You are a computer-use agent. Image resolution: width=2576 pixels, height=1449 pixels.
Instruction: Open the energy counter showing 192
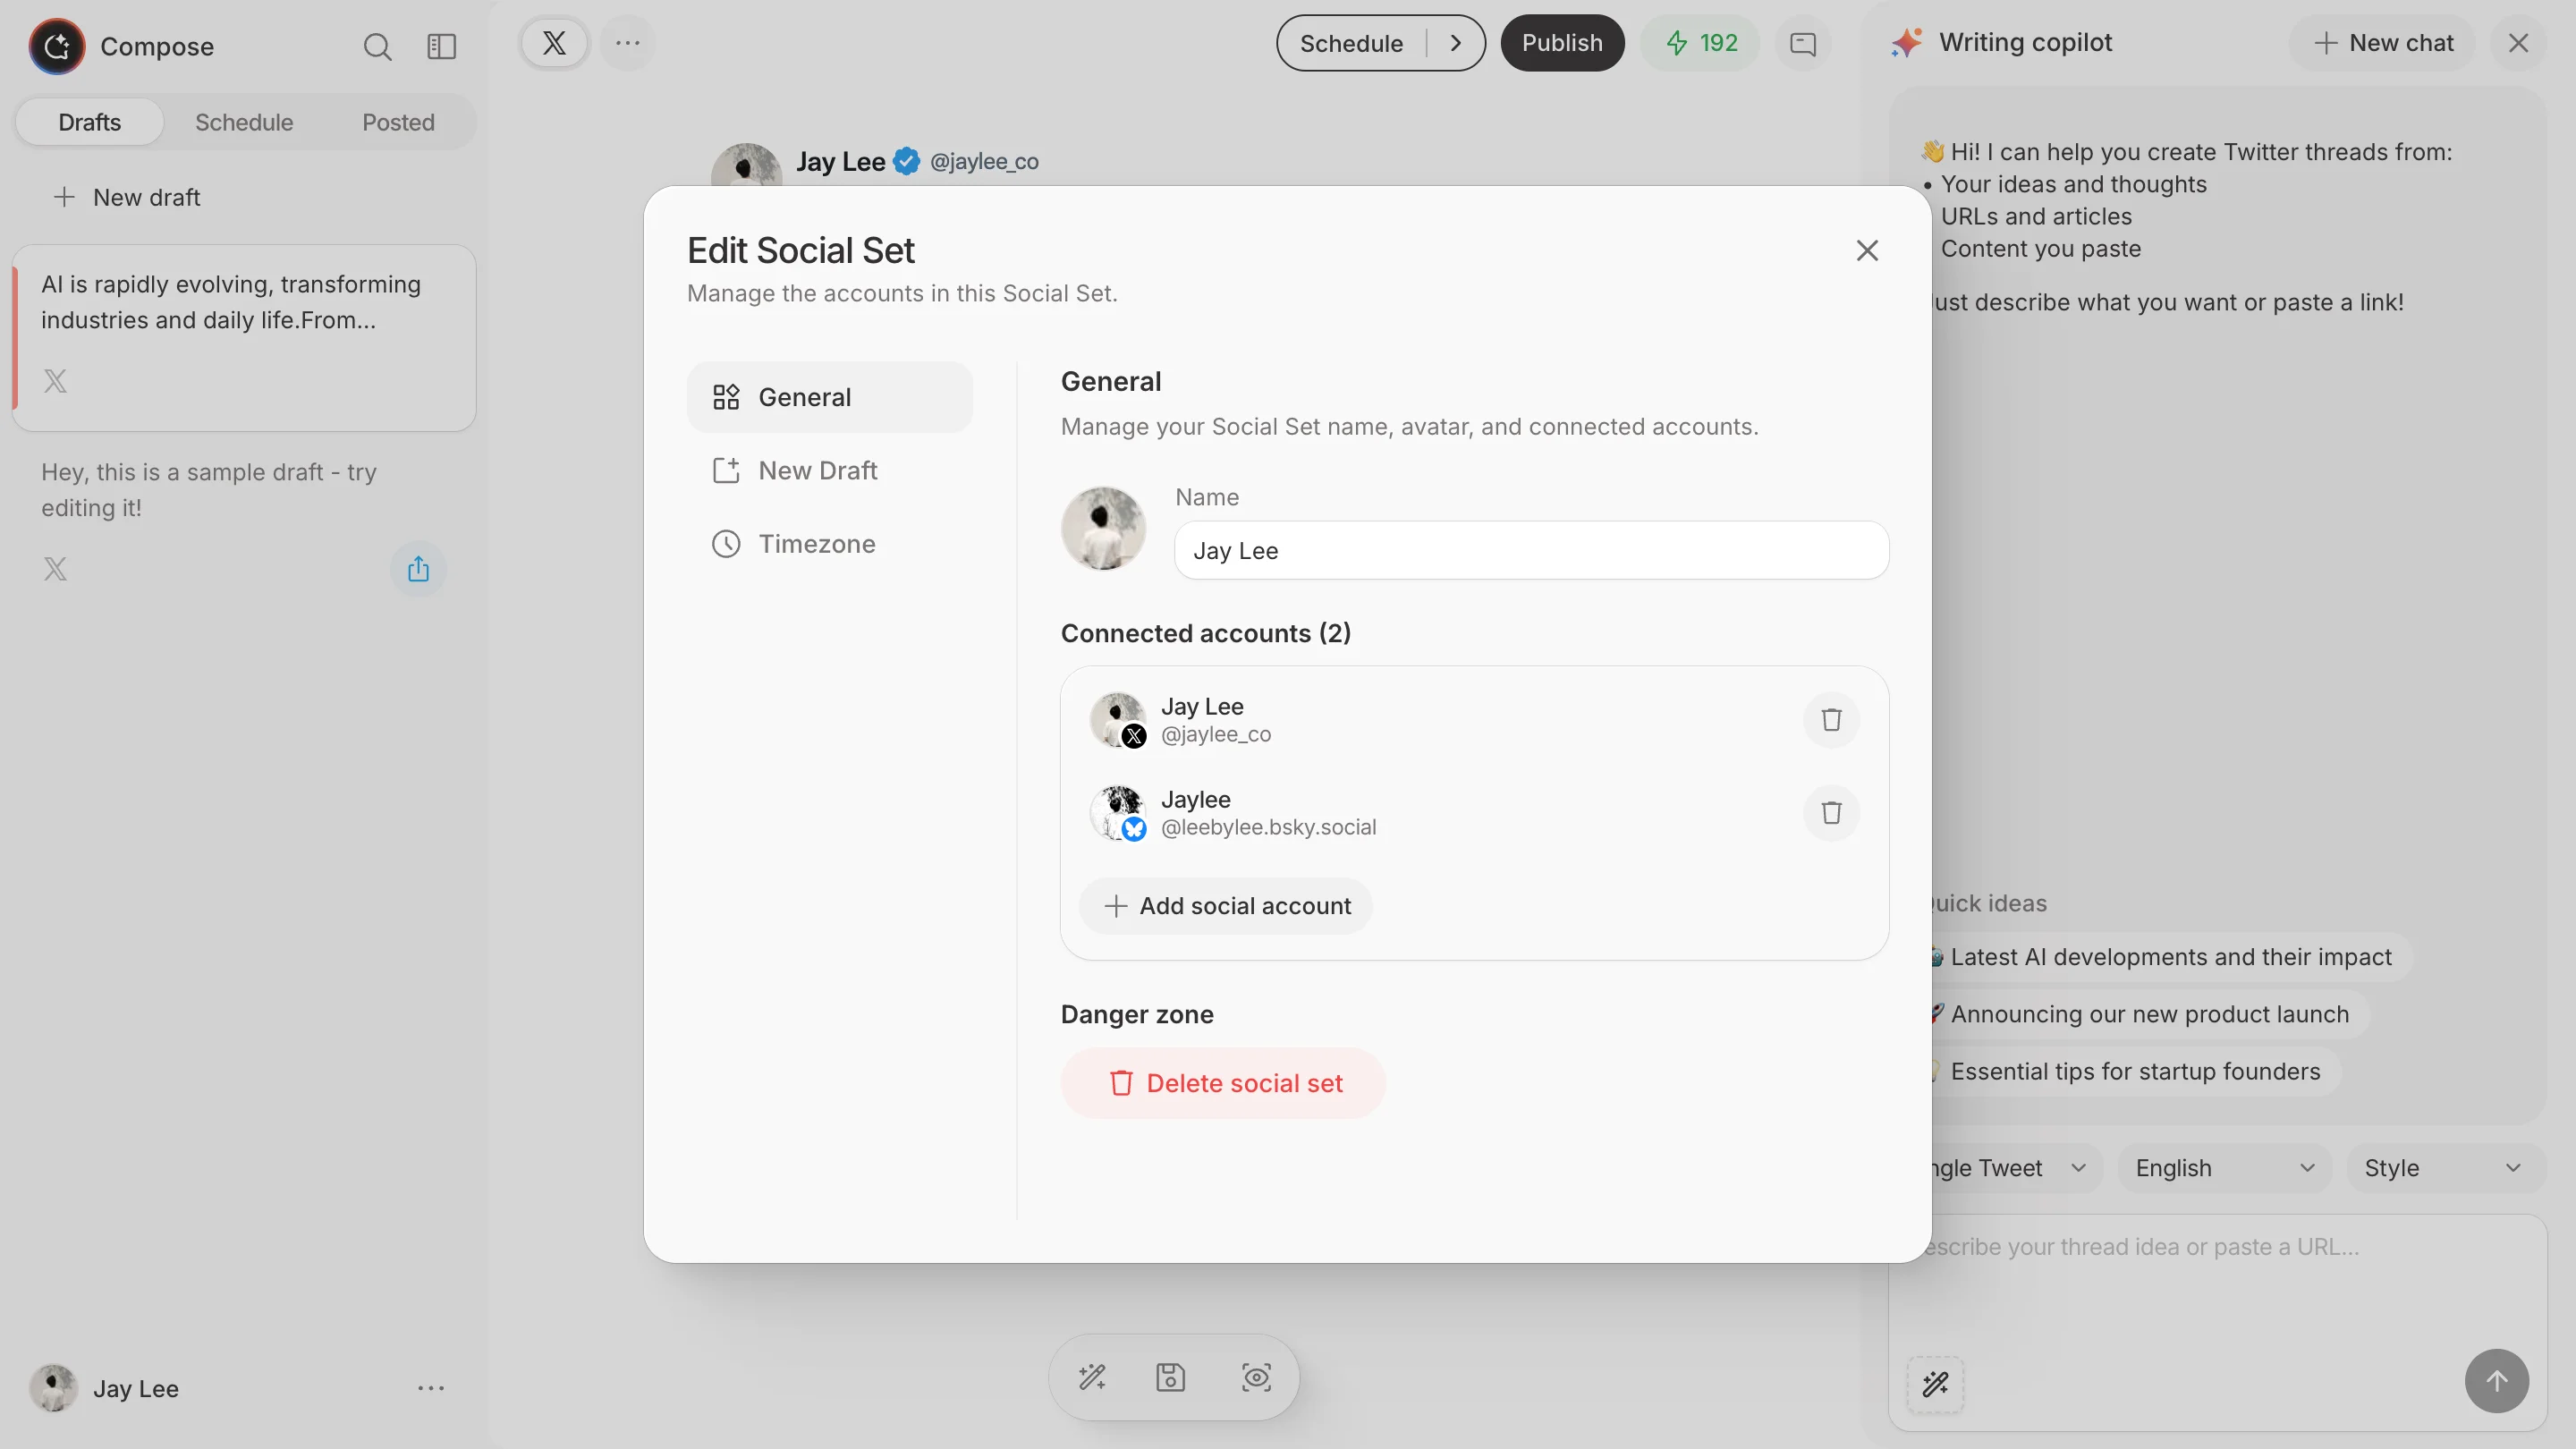pyautogui.click(x=1699, y=43)
